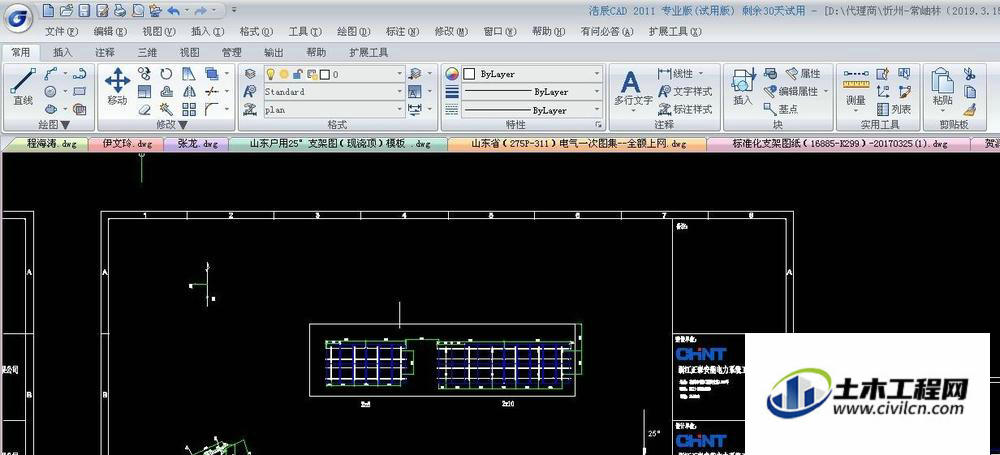
Task: Select the Fillet tool in the 修改 panel
Action: 211,109
